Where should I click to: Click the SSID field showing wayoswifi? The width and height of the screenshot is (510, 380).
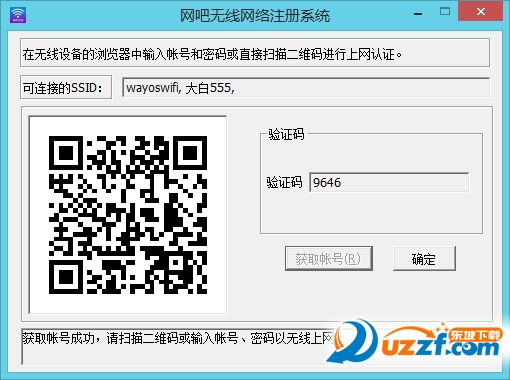pyautogui.click(x=306, y=87)
